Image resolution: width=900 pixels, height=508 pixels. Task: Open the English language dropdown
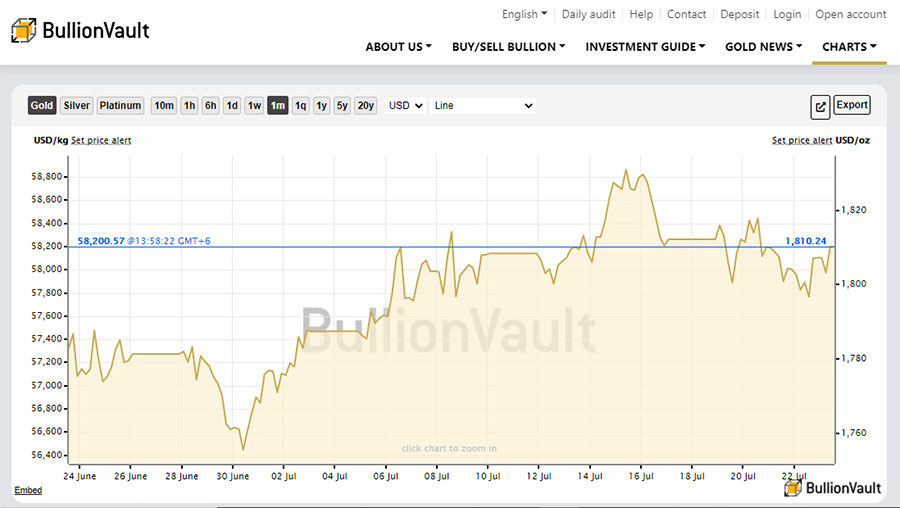click(x=525, y=14)
